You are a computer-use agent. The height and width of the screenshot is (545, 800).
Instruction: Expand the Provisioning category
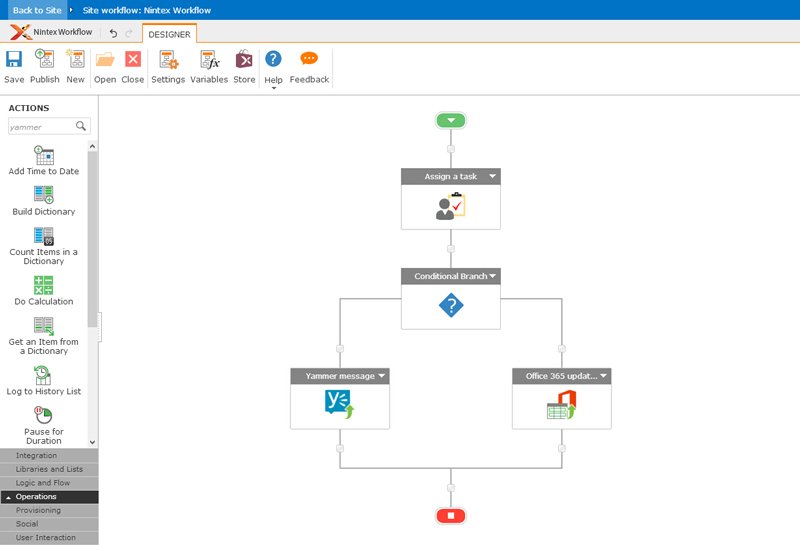[49, 510]
